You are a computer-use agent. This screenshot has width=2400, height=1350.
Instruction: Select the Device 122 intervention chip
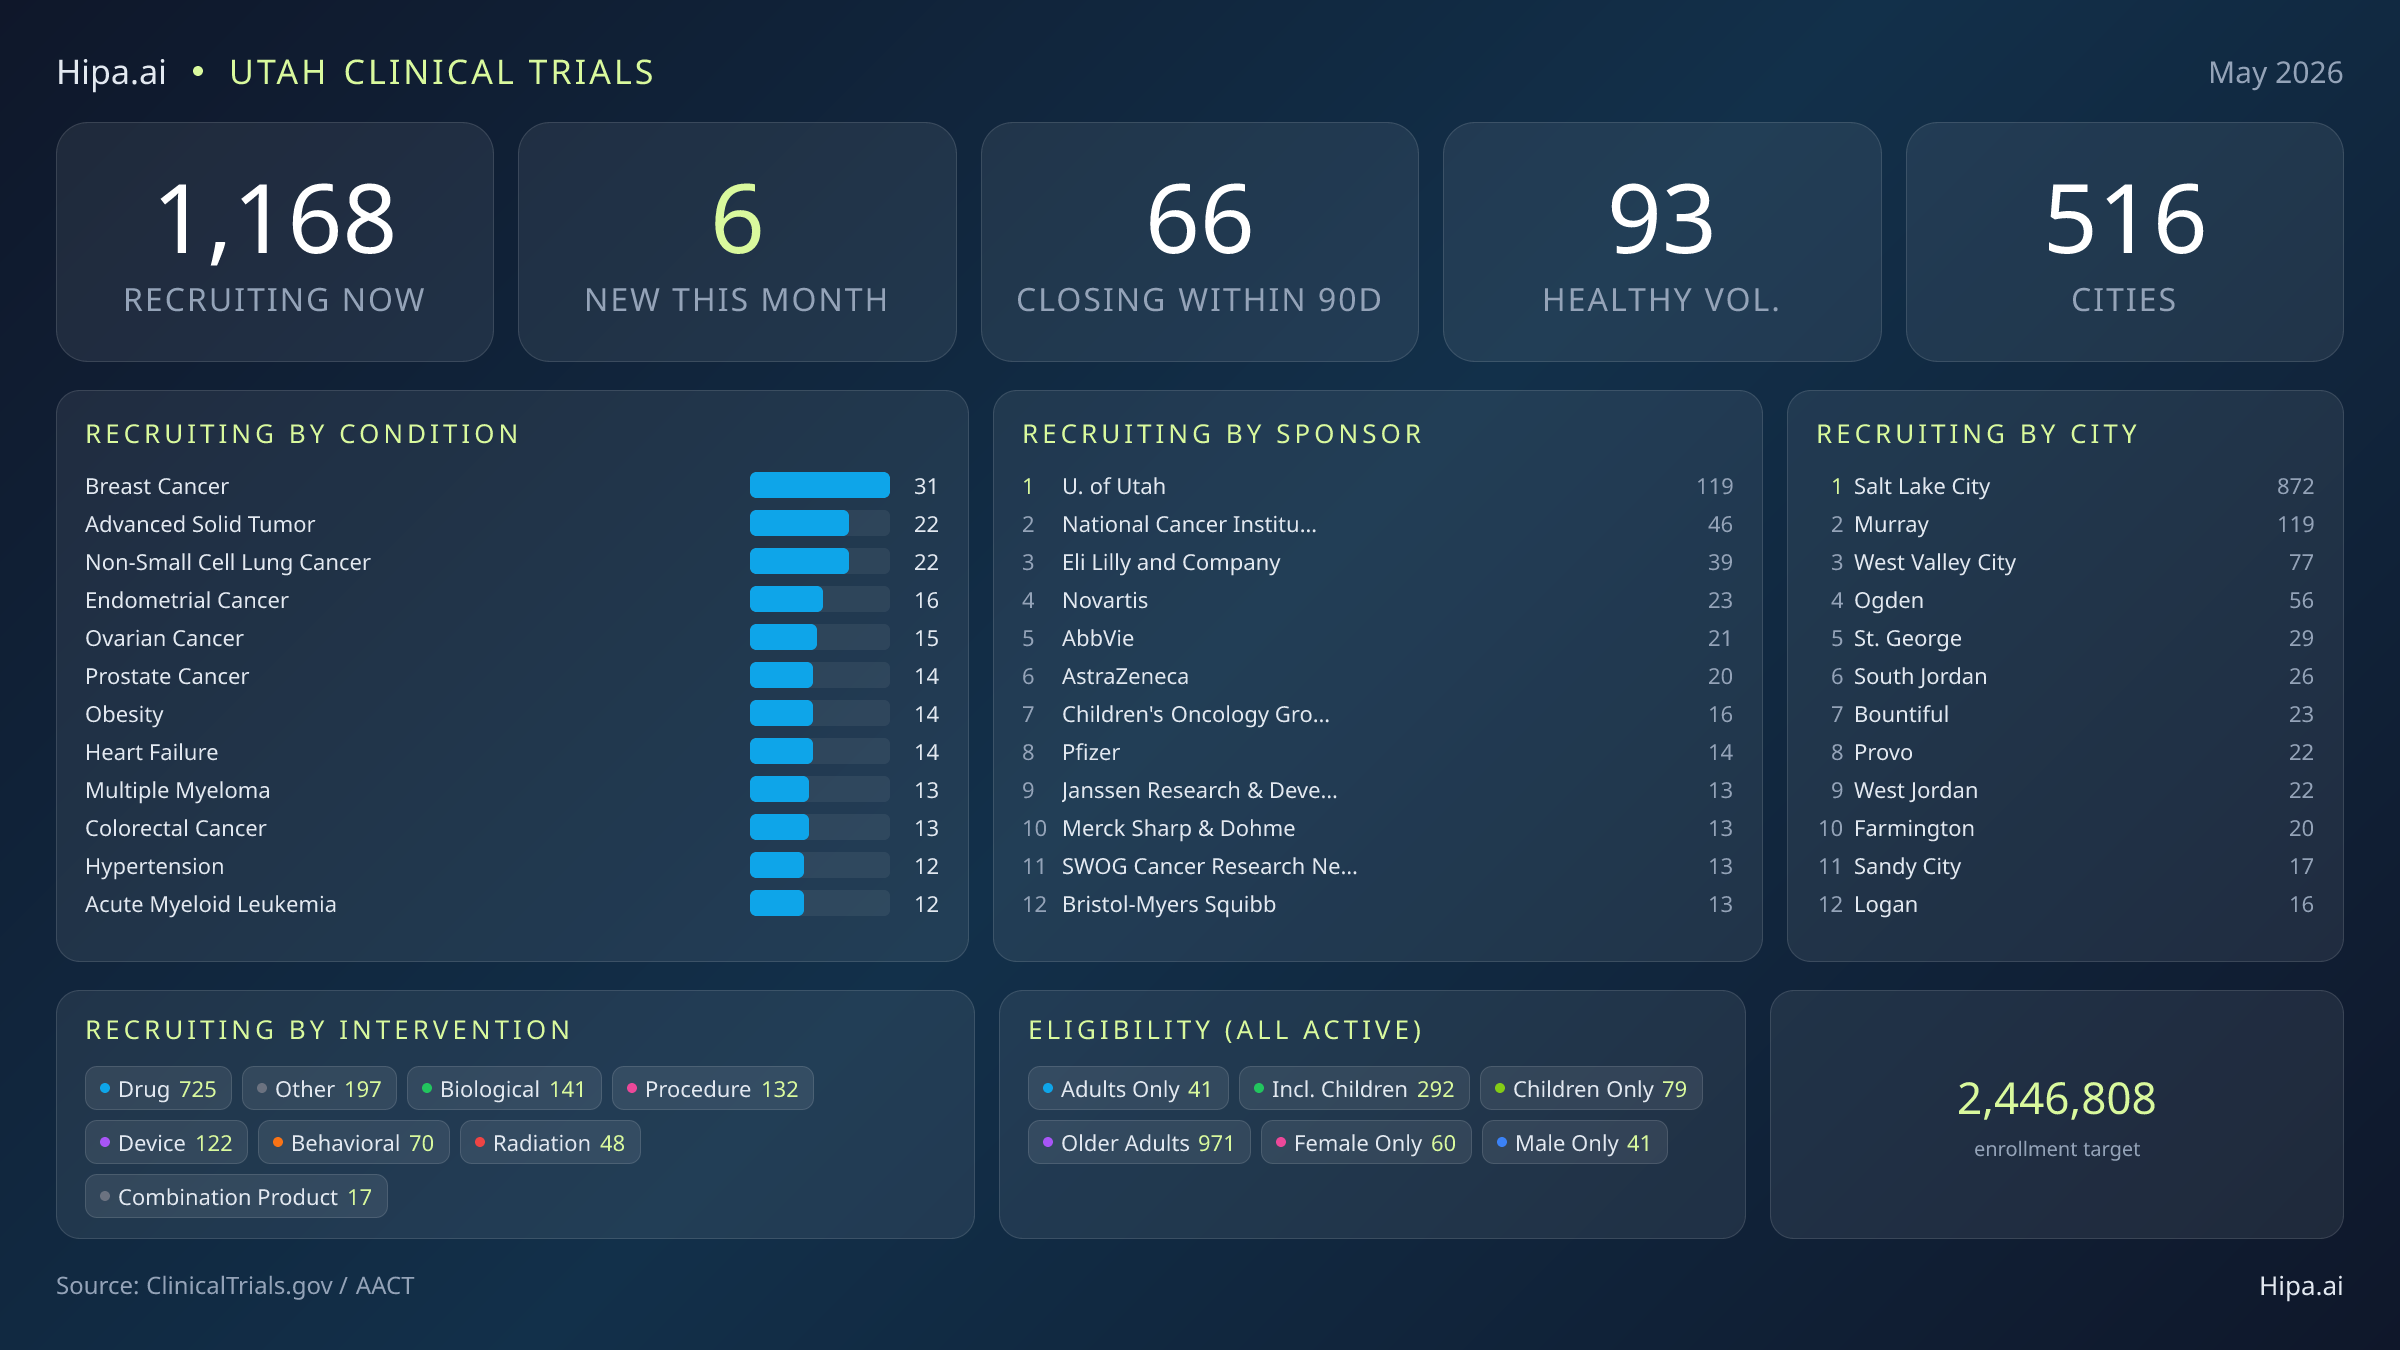coord(166,1143)
